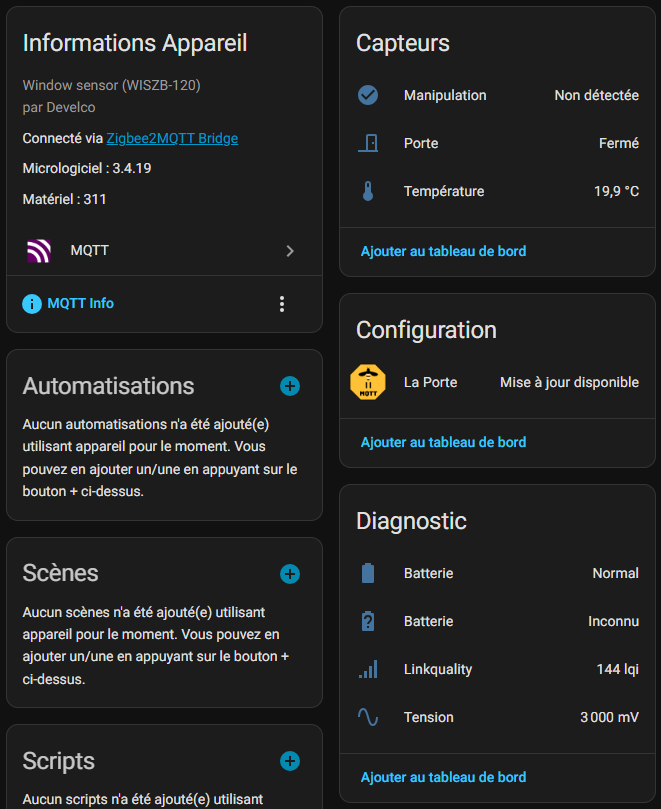This screenshot has width=661, height=809.
Task: Click the Batterie Normal battery icon
Action: (x=368, y=573)
